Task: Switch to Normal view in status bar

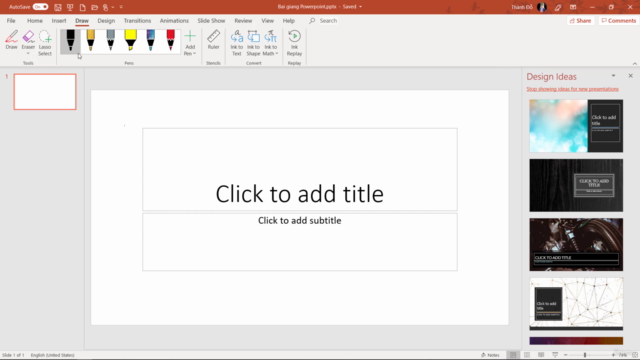Action: click(x=513, y=355)
